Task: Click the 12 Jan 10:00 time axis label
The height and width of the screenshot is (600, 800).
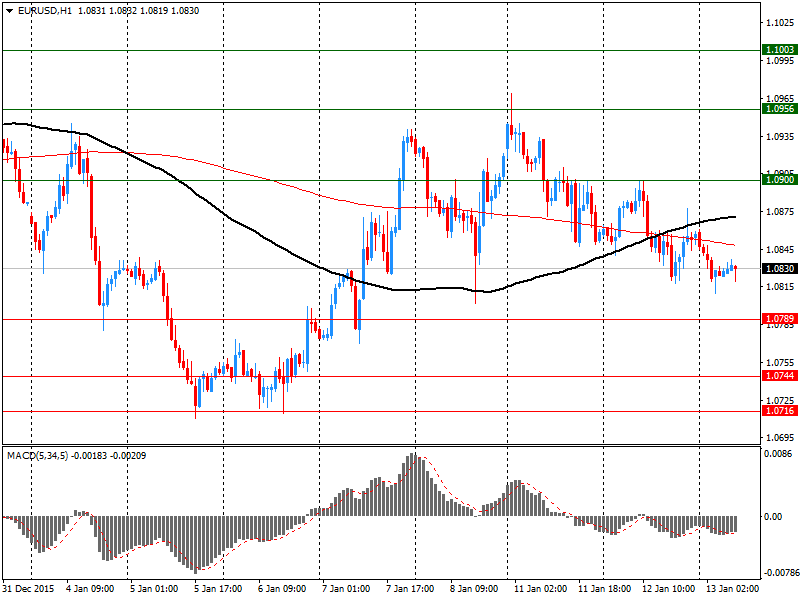Action: coord(668,589)
